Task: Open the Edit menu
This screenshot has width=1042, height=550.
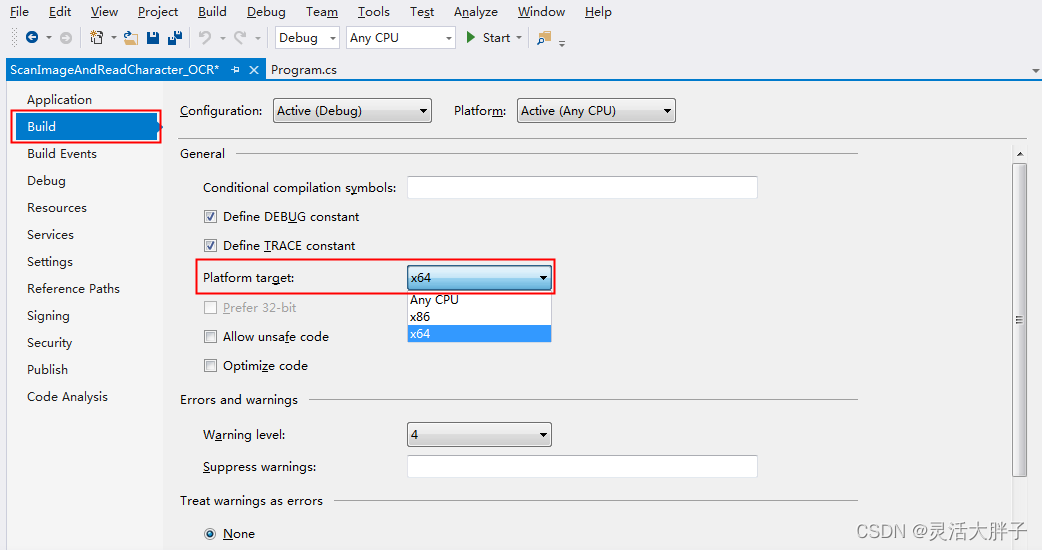Action: [60, 12]
